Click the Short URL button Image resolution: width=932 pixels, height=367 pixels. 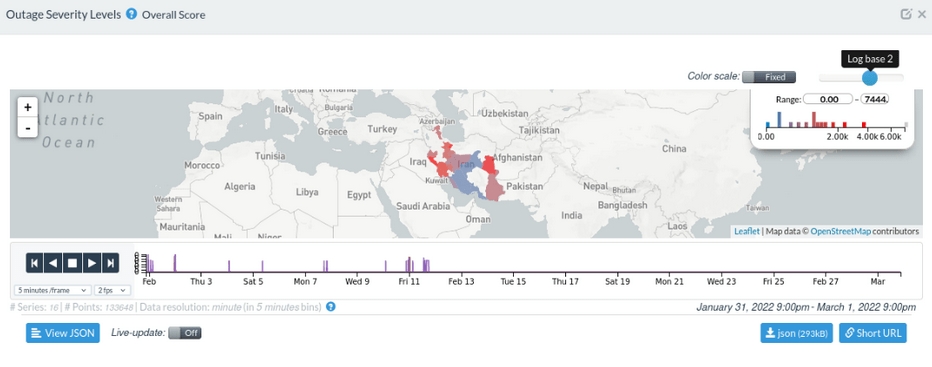[873, 333]
